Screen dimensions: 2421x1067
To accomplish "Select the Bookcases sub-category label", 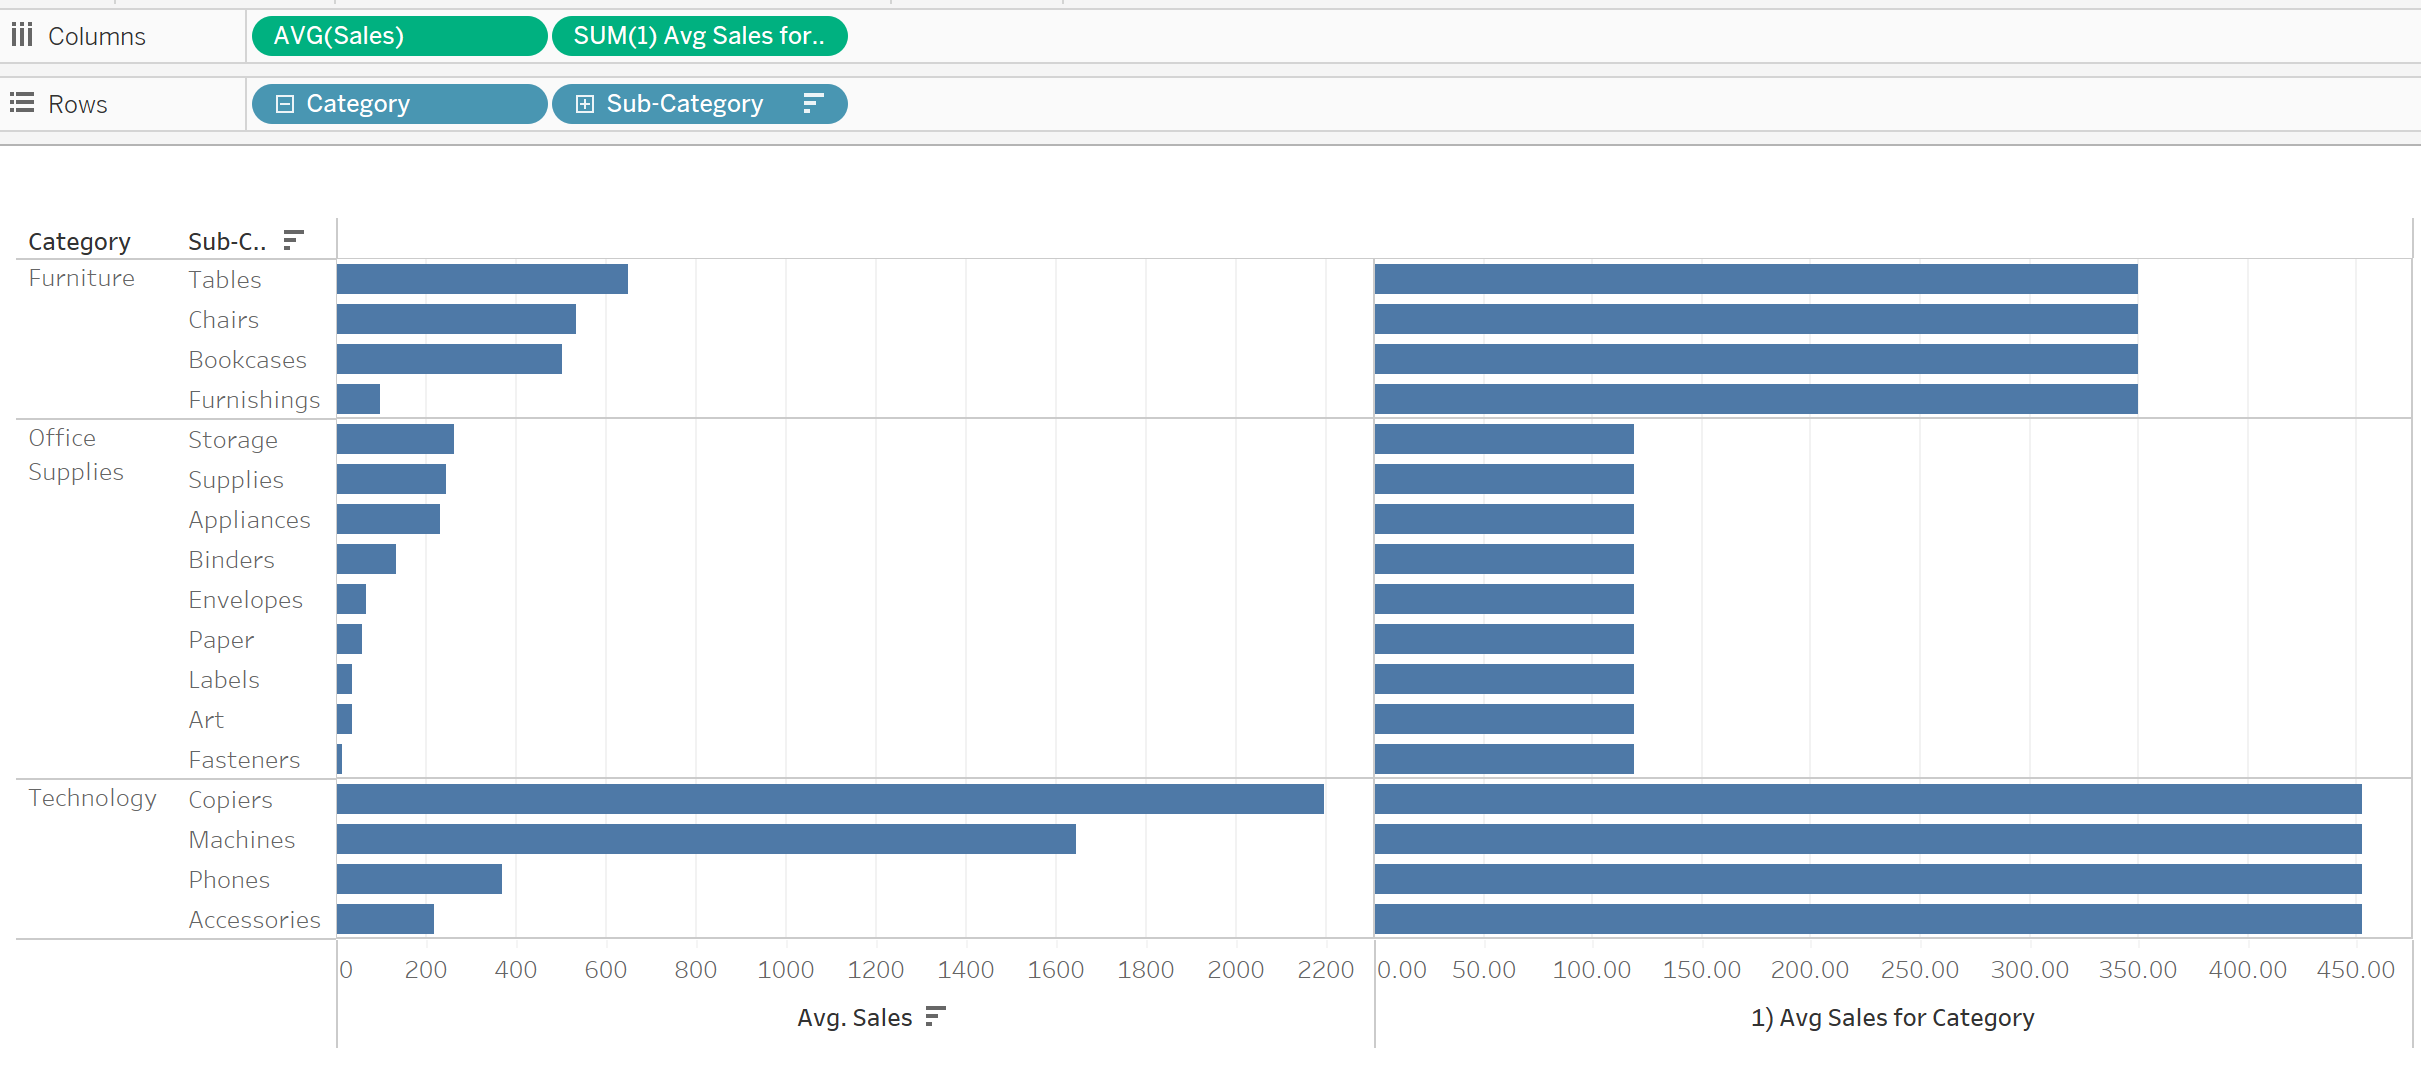I will pyautogui.click(x=247, y=360).
